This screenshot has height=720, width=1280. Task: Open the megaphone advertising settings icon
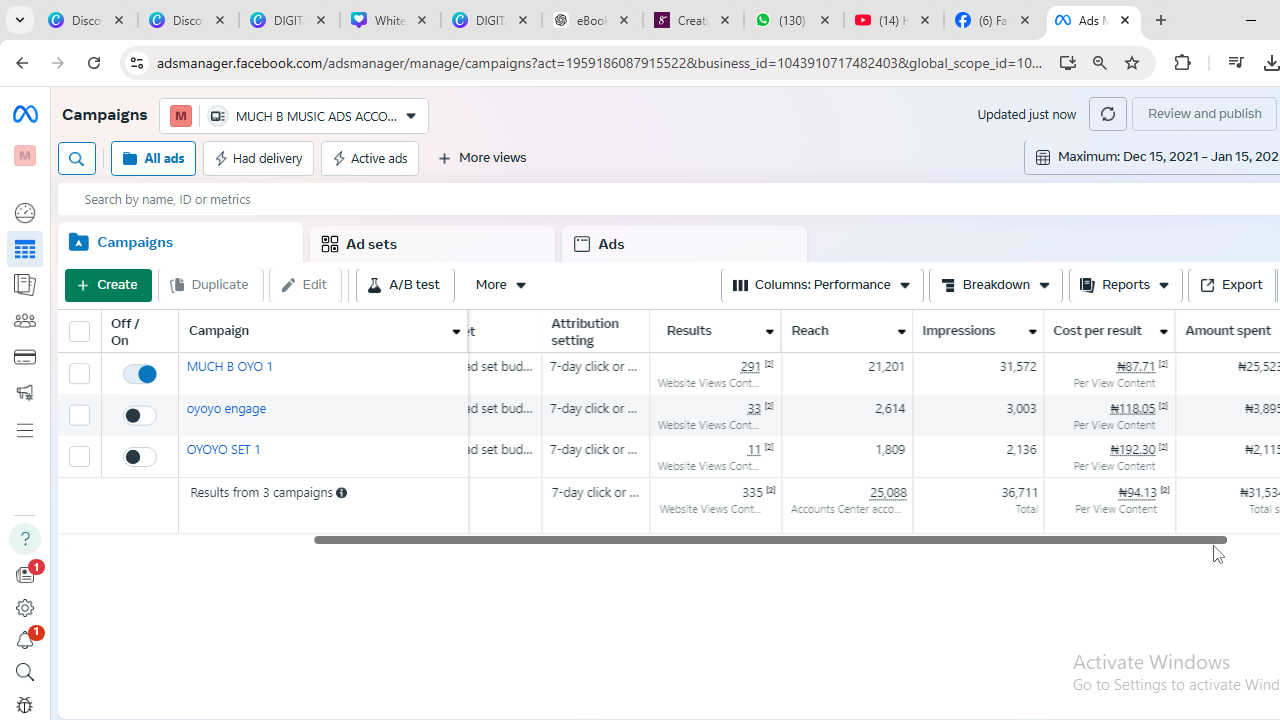coord(25,393)
